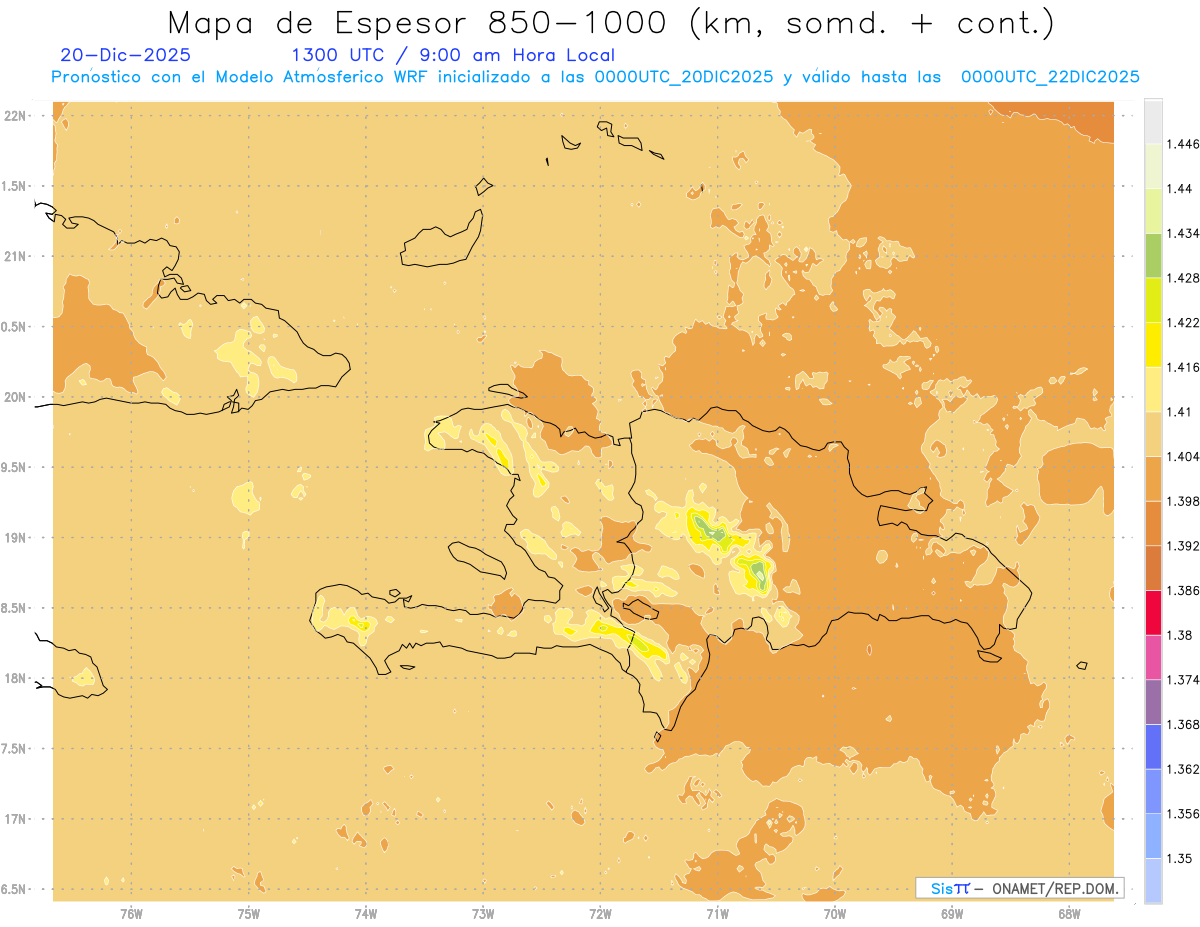This screenshot has height=927, width=1200.
Task: Click the '22N' latitude label
Action: pos(16,116)
